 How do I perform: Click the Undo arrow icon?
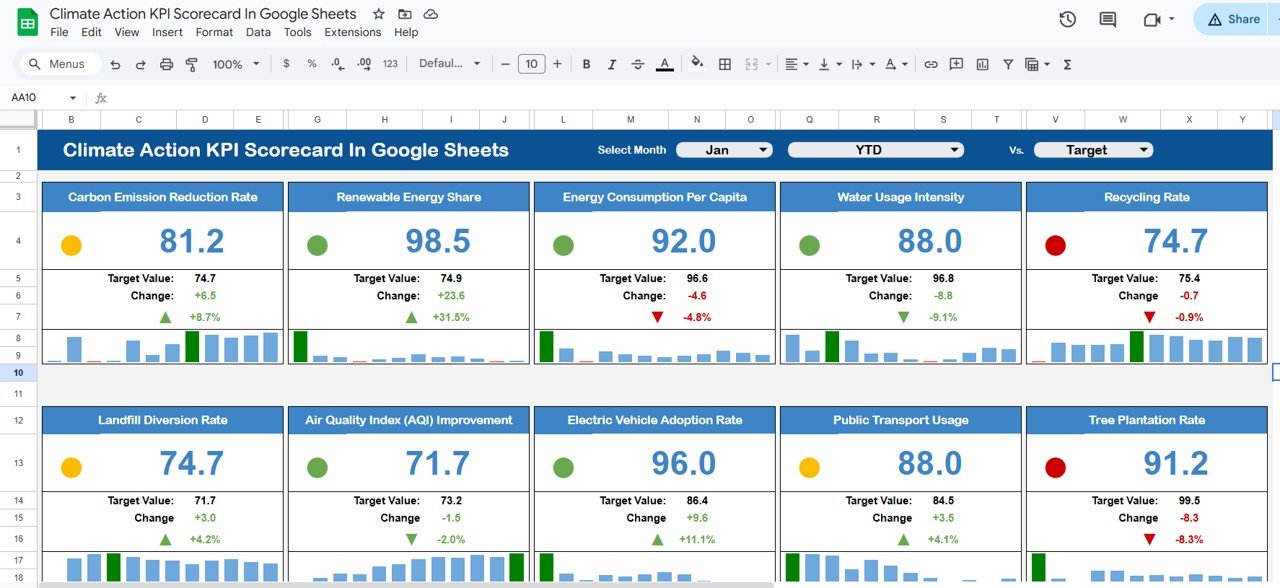[117, 63]
